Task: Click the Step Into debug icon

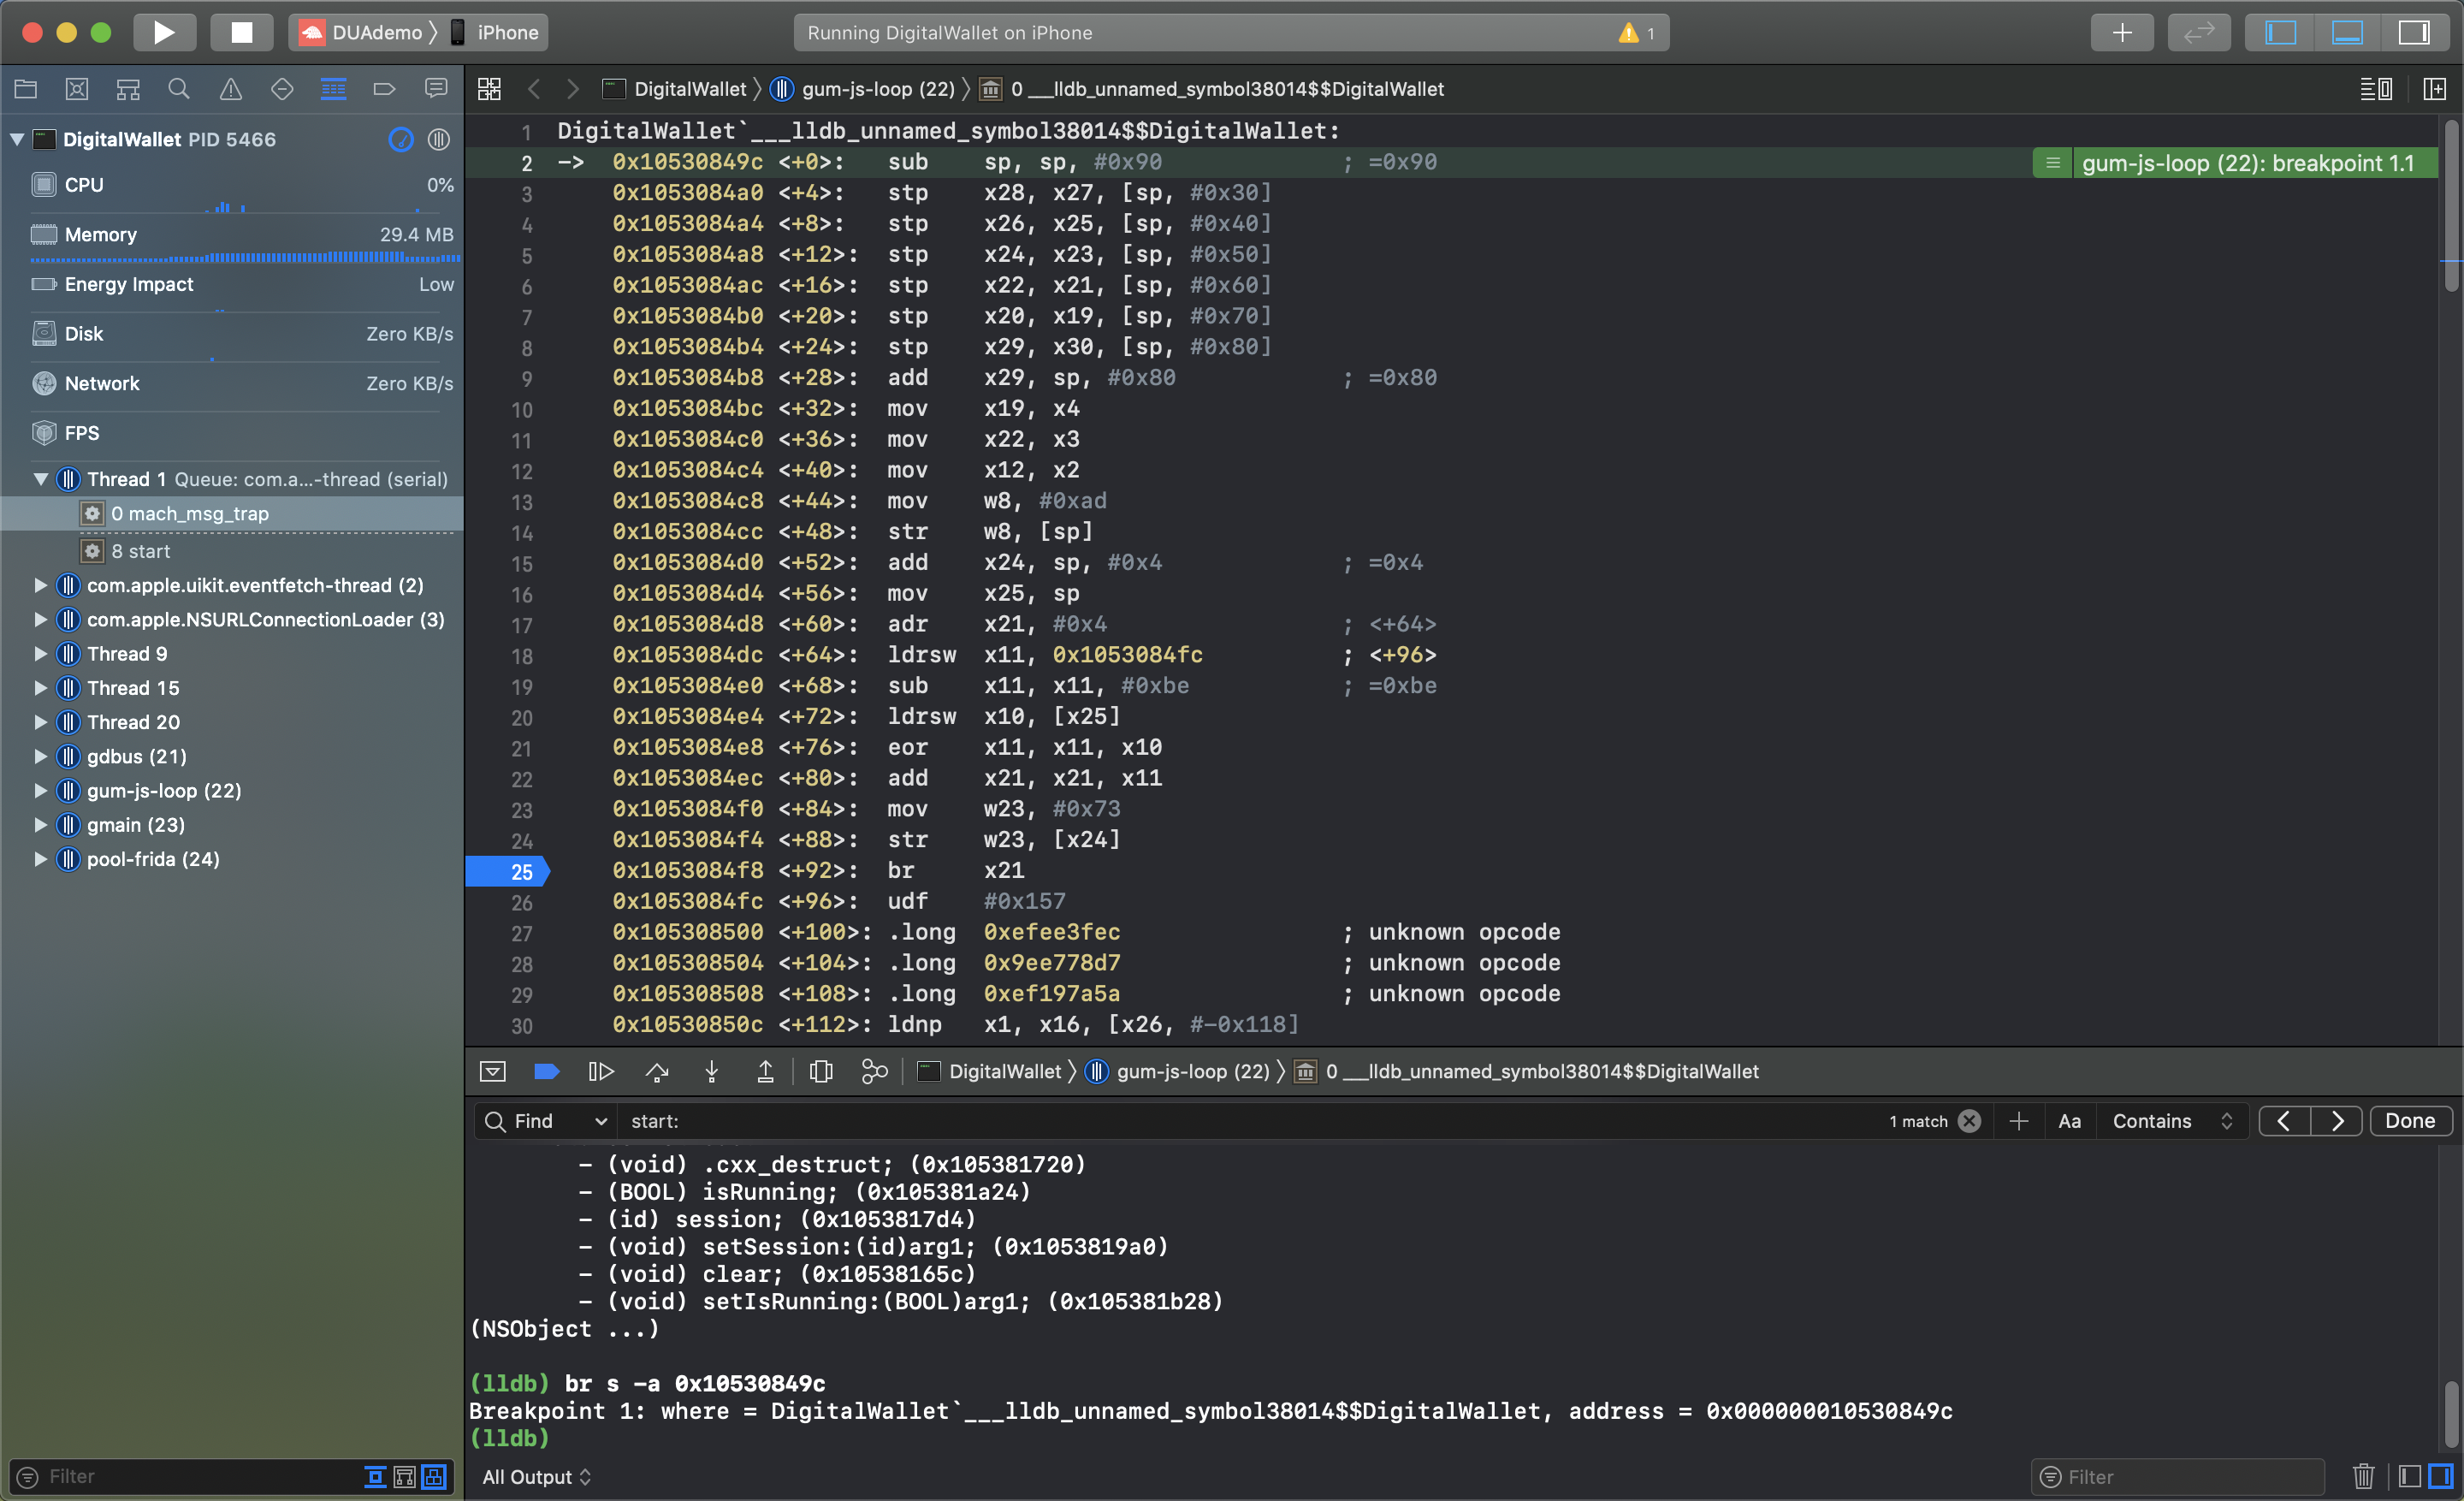Action: coord(711,1072)
